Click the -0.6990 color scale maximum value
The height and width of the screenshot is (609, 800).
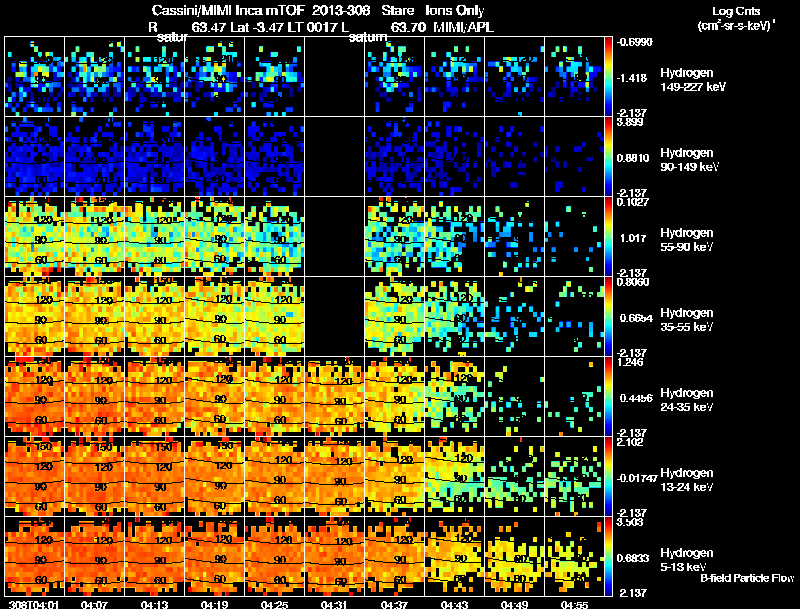[x=634, y=42]
